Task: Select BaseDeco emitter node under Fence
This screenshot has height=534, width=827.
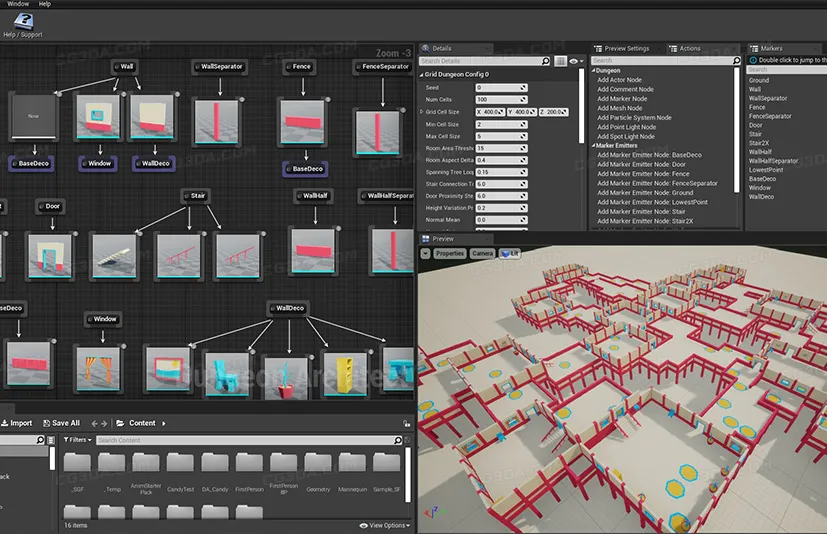Action: 305,169
